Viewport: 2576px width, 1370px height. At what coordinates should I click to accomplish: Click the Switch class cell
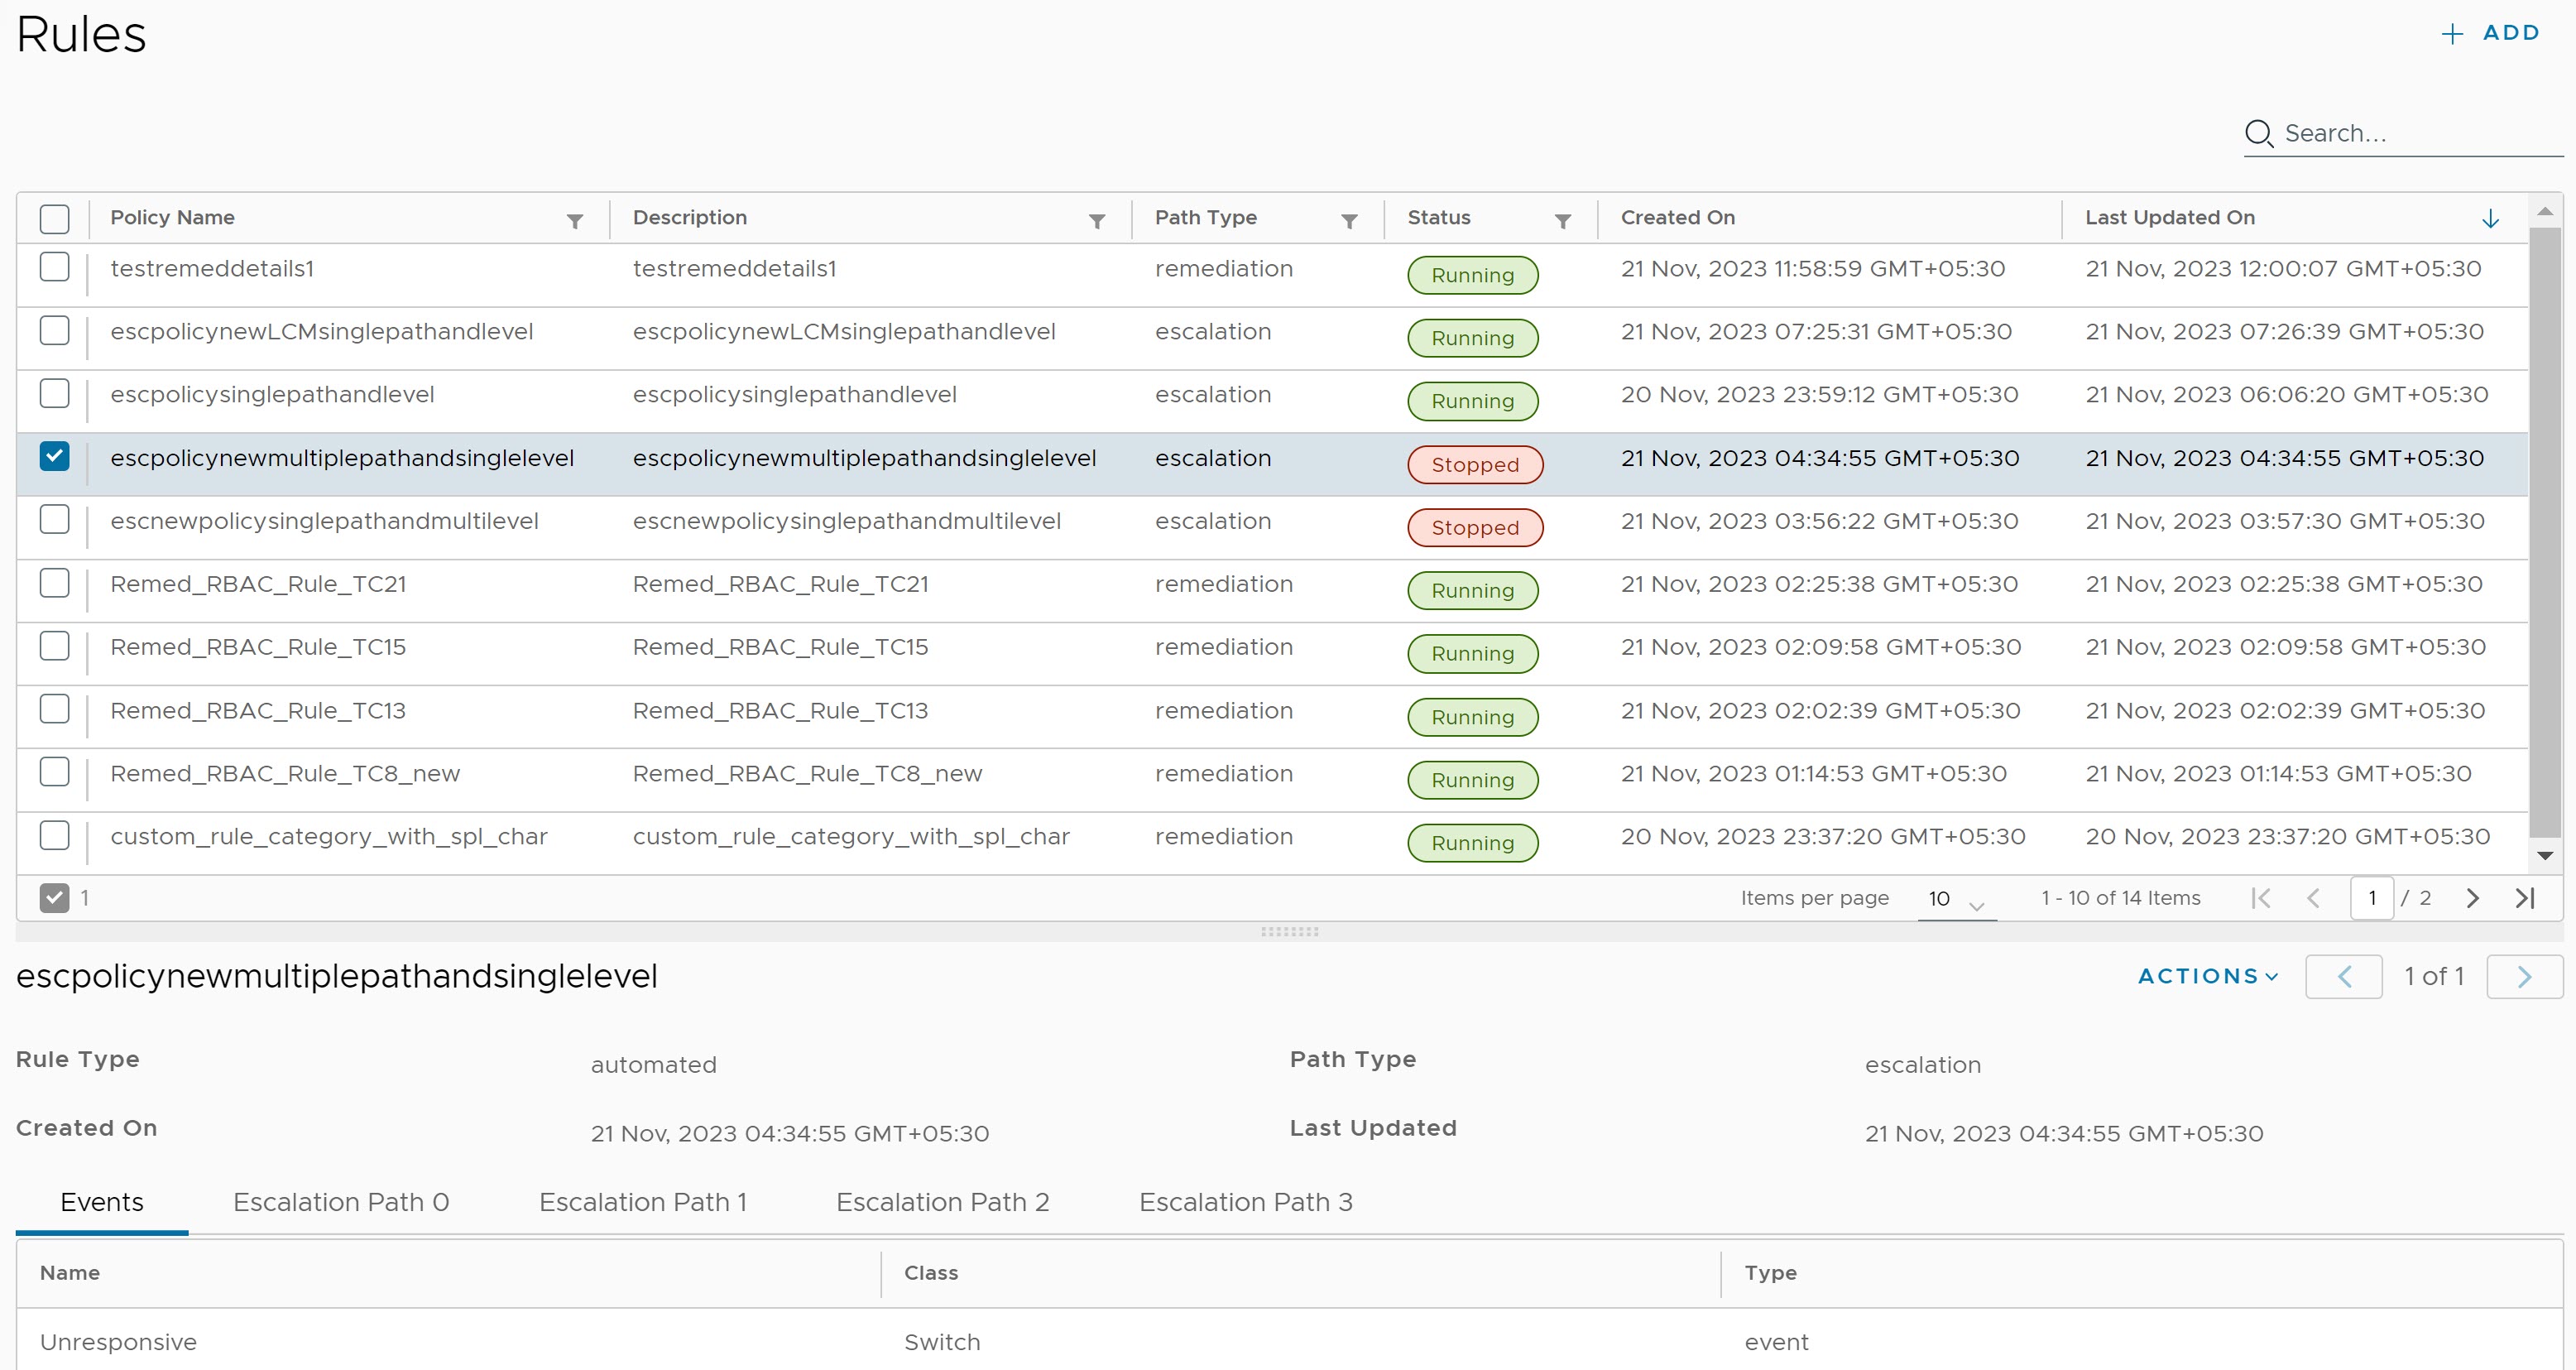click(x=942, y=1342)
